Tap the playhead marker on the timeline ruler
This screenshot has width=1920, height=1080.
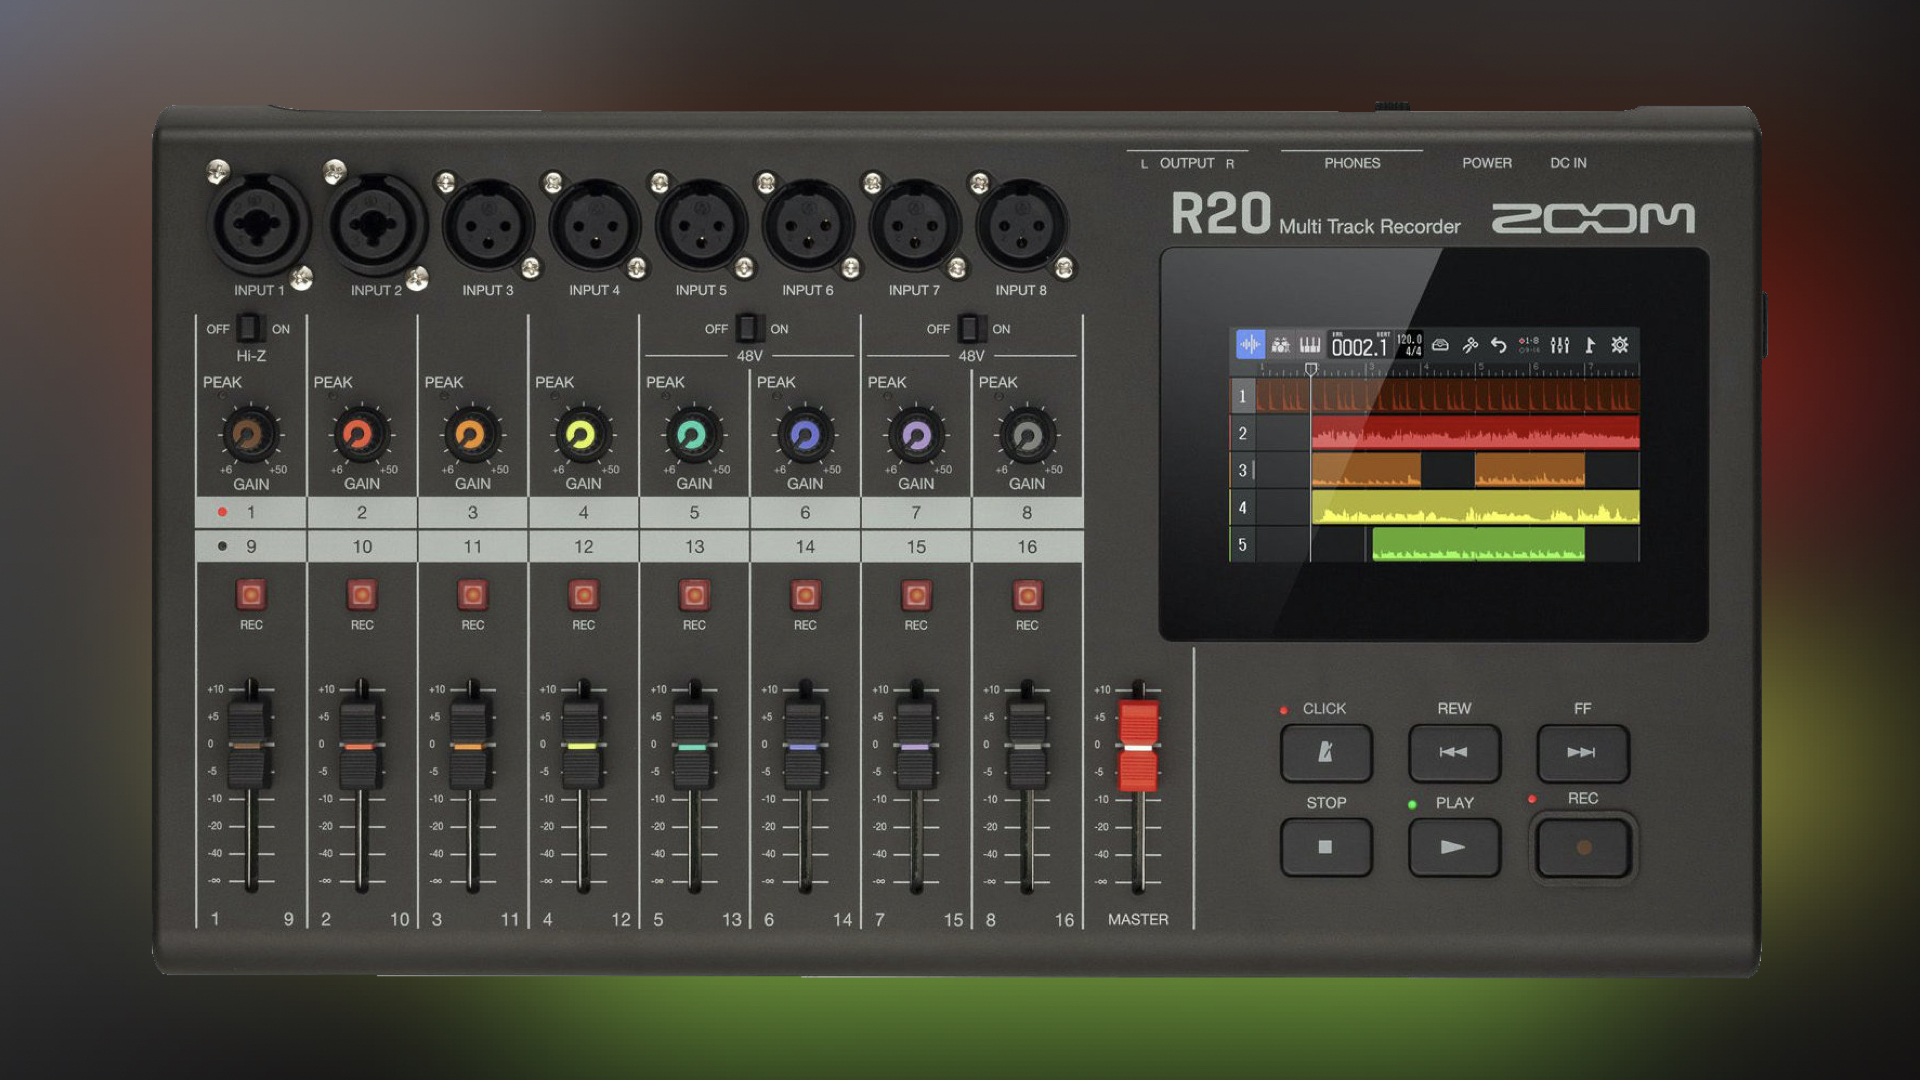pos(1312,370)
